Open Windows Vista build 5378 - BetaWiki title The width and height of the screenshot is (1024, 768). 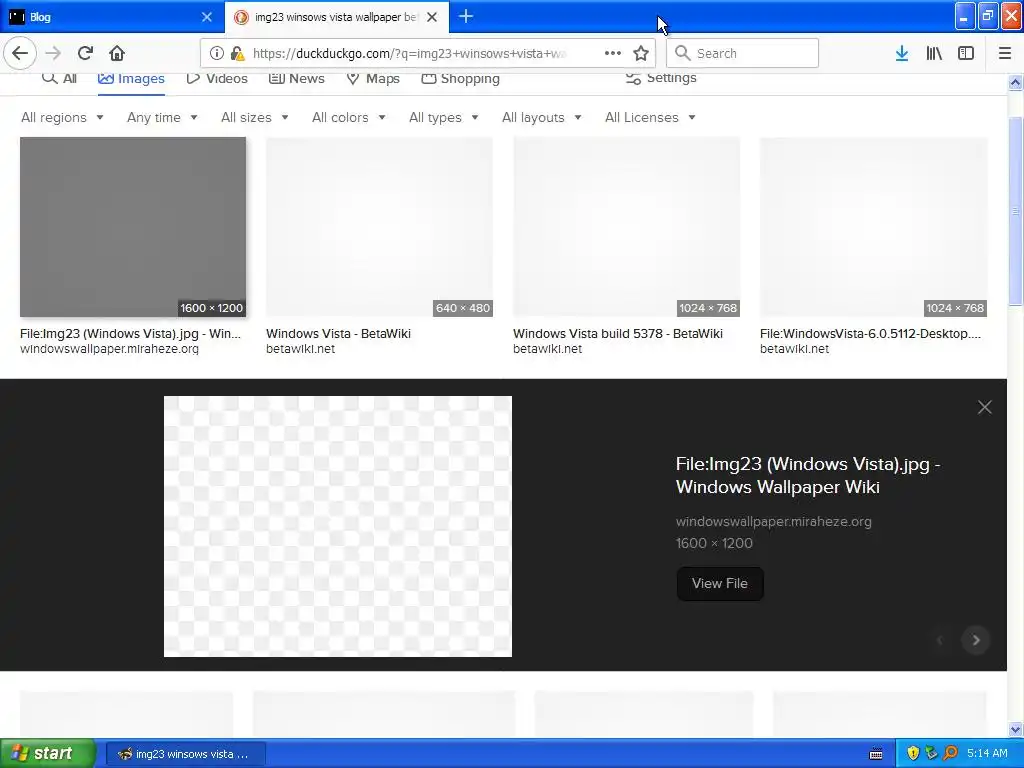pos(618,334)
